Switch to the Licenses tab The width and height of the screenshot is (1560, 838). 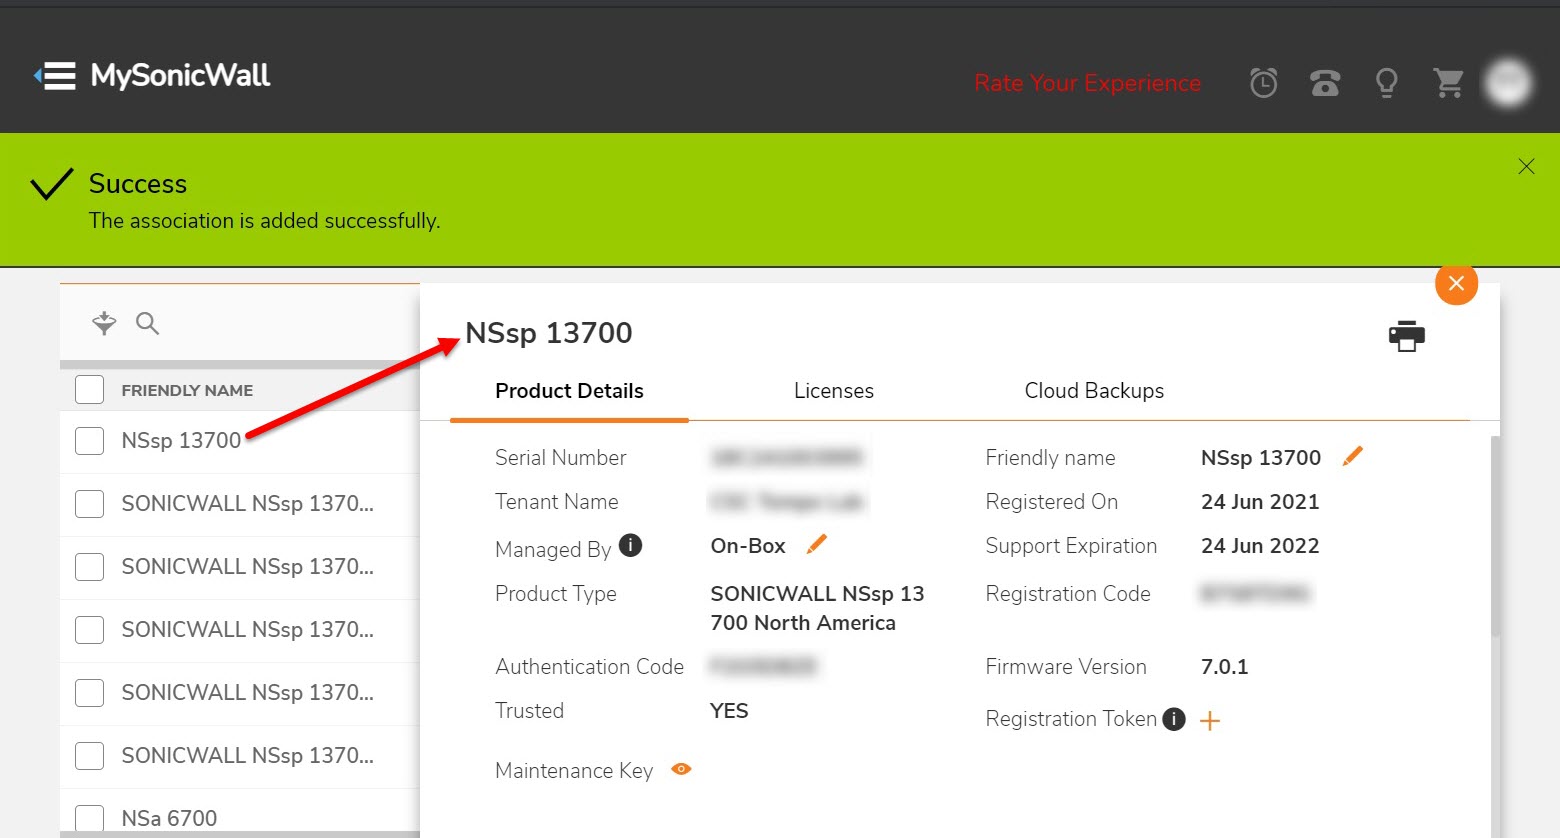click(x=833, y=391)
